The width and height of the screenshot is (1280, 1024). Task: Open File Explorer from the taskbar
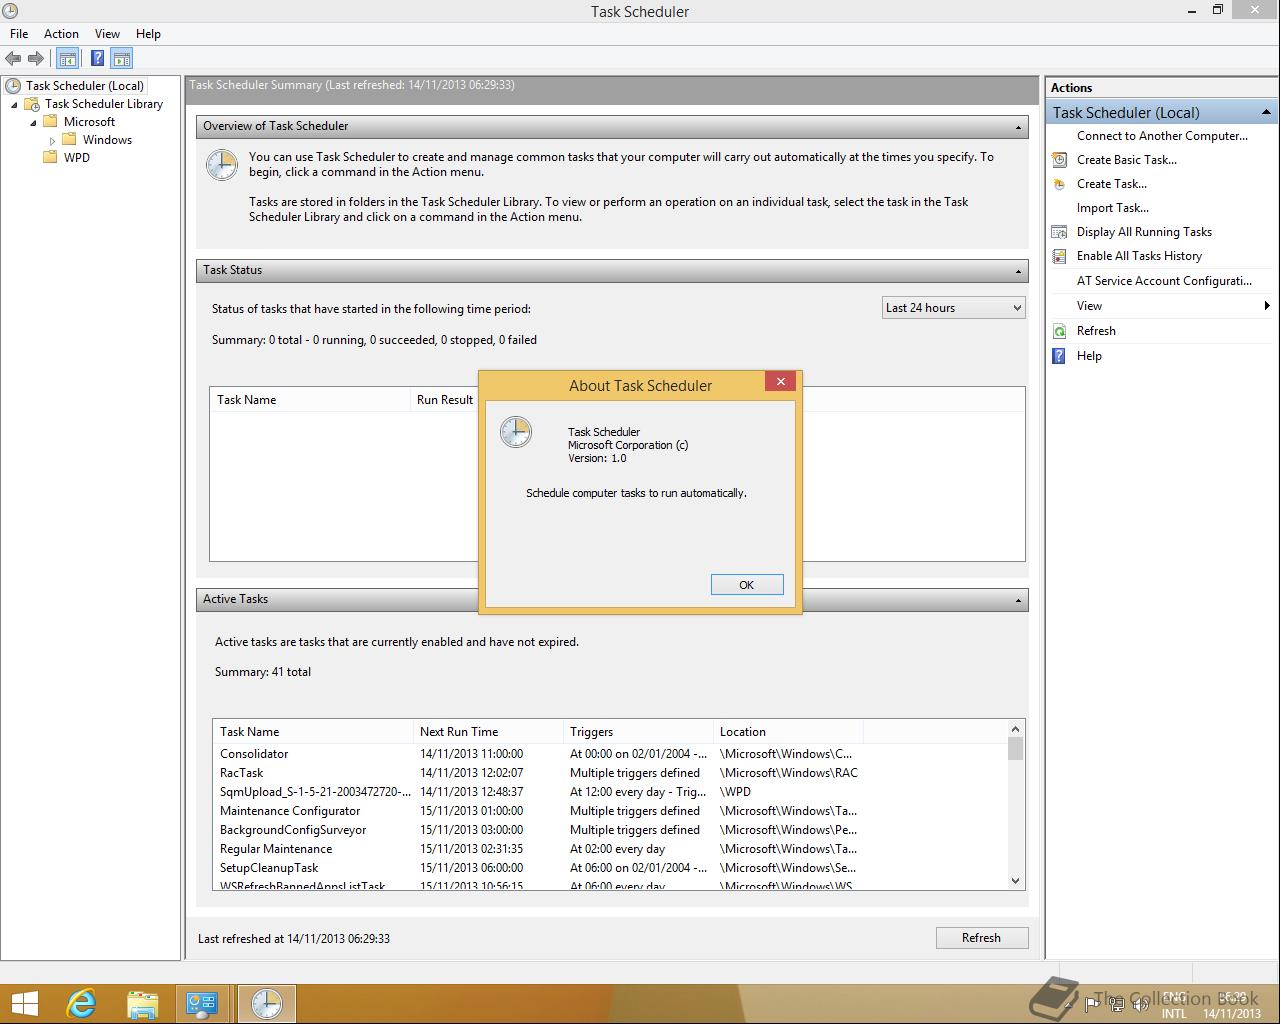click(142, 1003)
